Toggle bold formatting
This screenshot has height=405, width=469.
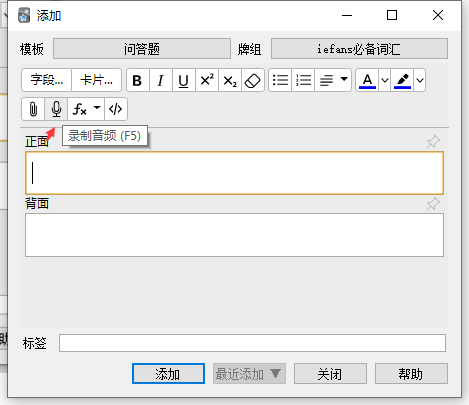138,80
